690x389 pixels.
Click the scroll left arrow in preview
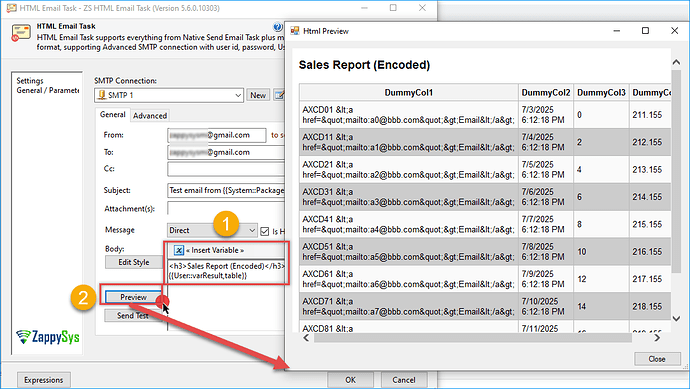pos(307,338)
